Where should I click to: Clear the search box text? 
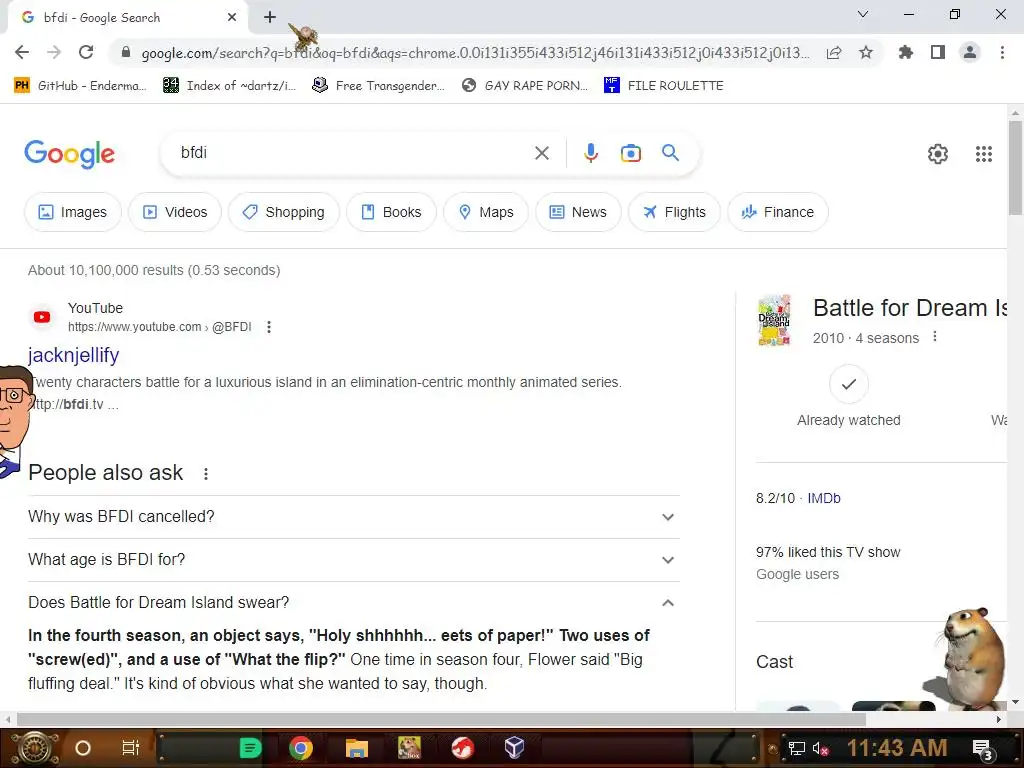tap(541, 153)
